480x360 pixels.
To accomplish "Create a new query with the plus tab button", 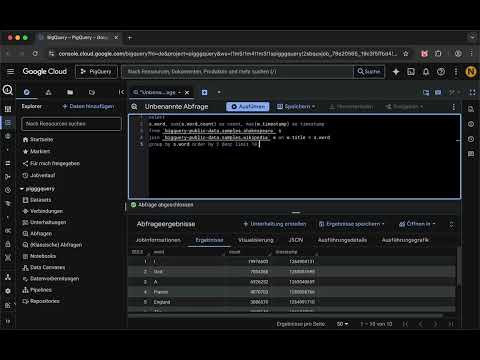I will [x=204, y=92].
